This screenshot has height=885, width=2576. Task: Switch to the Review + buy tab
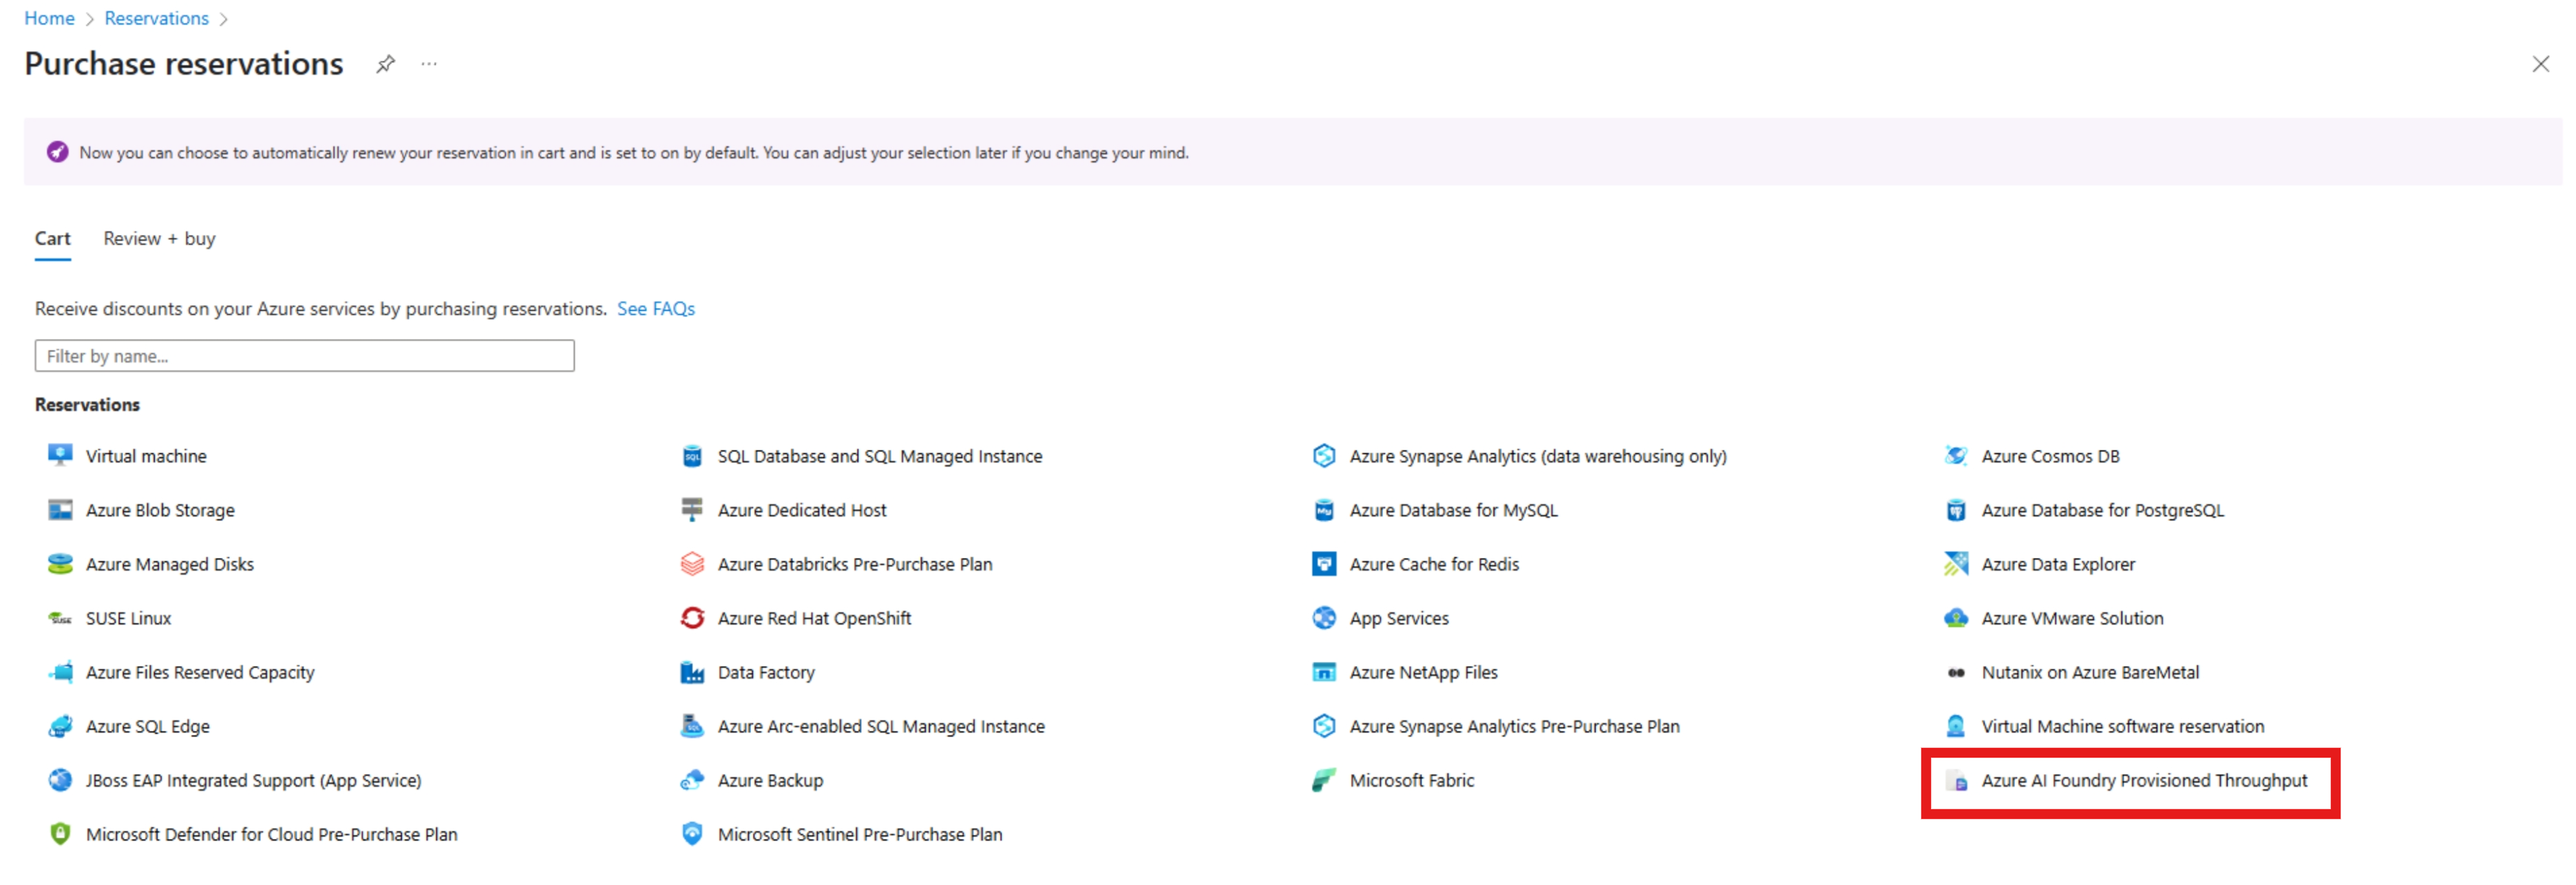pyautogui.click(x=159, y=239)
